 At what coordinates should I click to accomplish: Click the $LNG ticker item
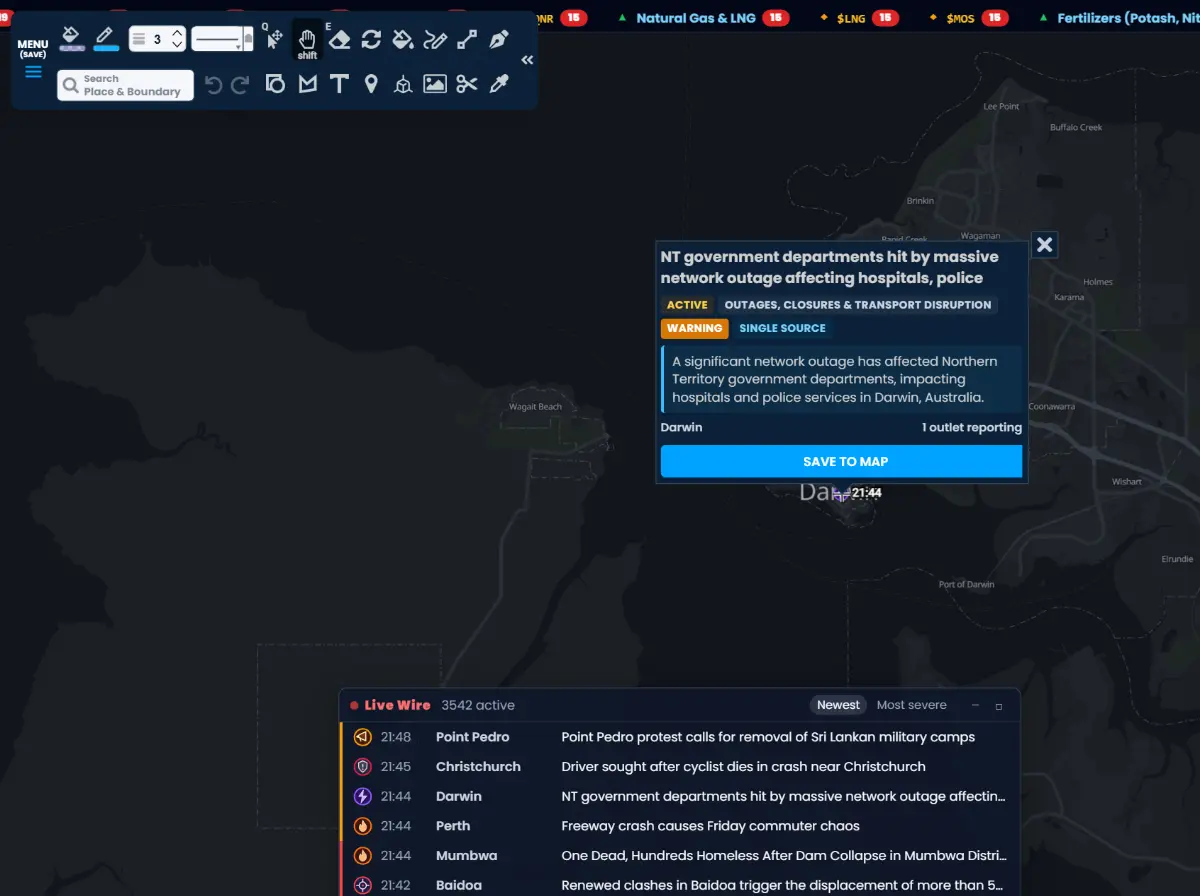pos(858,18)
